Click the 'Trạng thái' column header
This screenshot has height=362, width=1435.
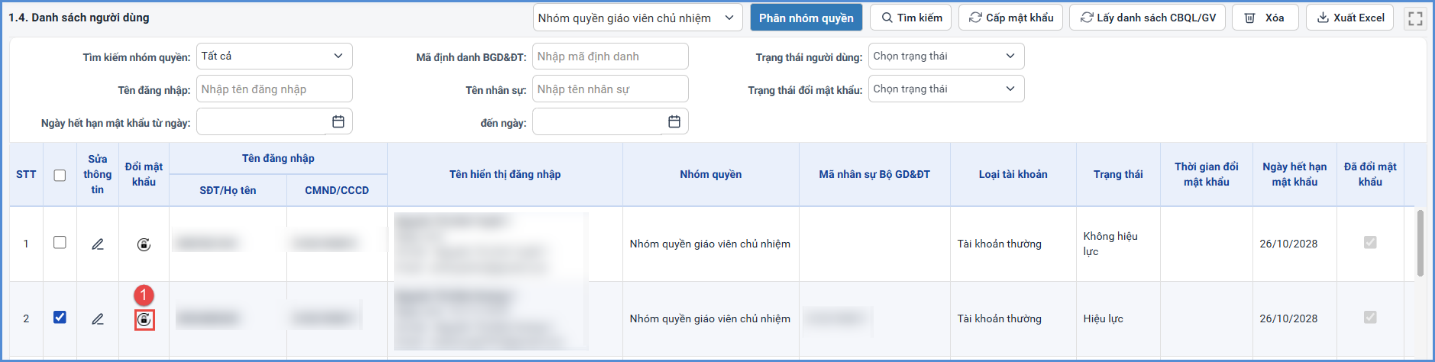point(1118,174)
